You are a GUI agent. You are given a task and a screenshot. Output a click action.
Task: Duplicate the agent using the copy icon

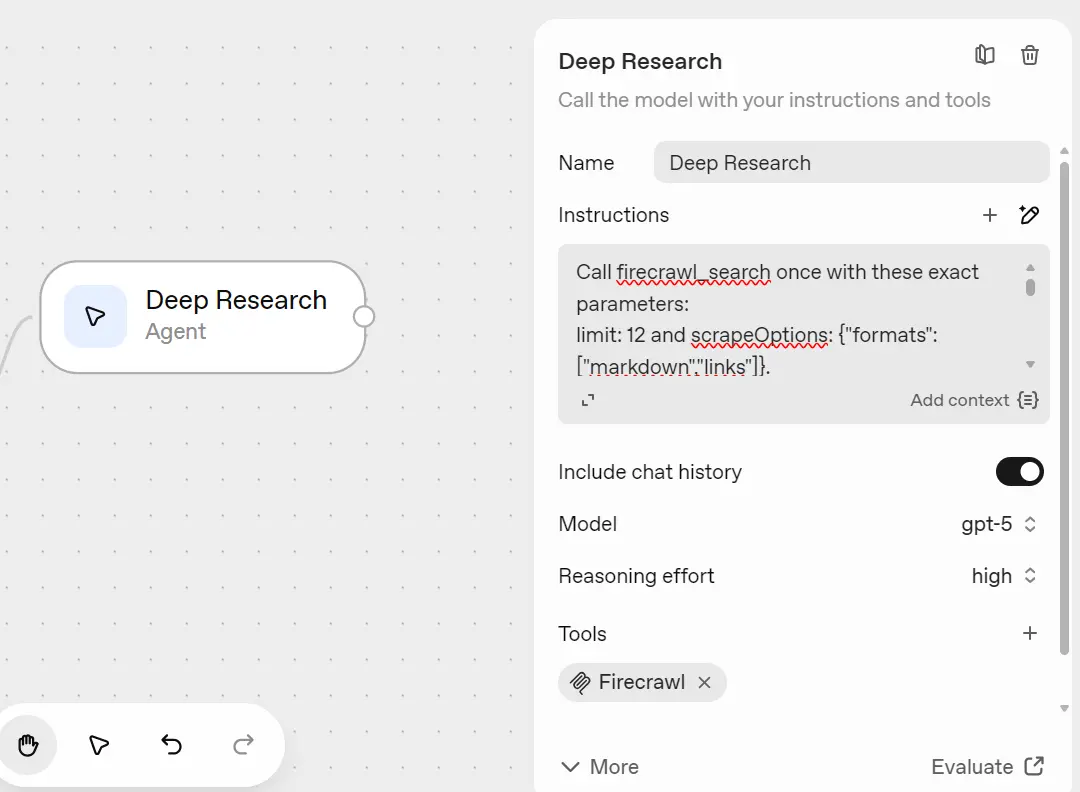(x=984, y=55)
